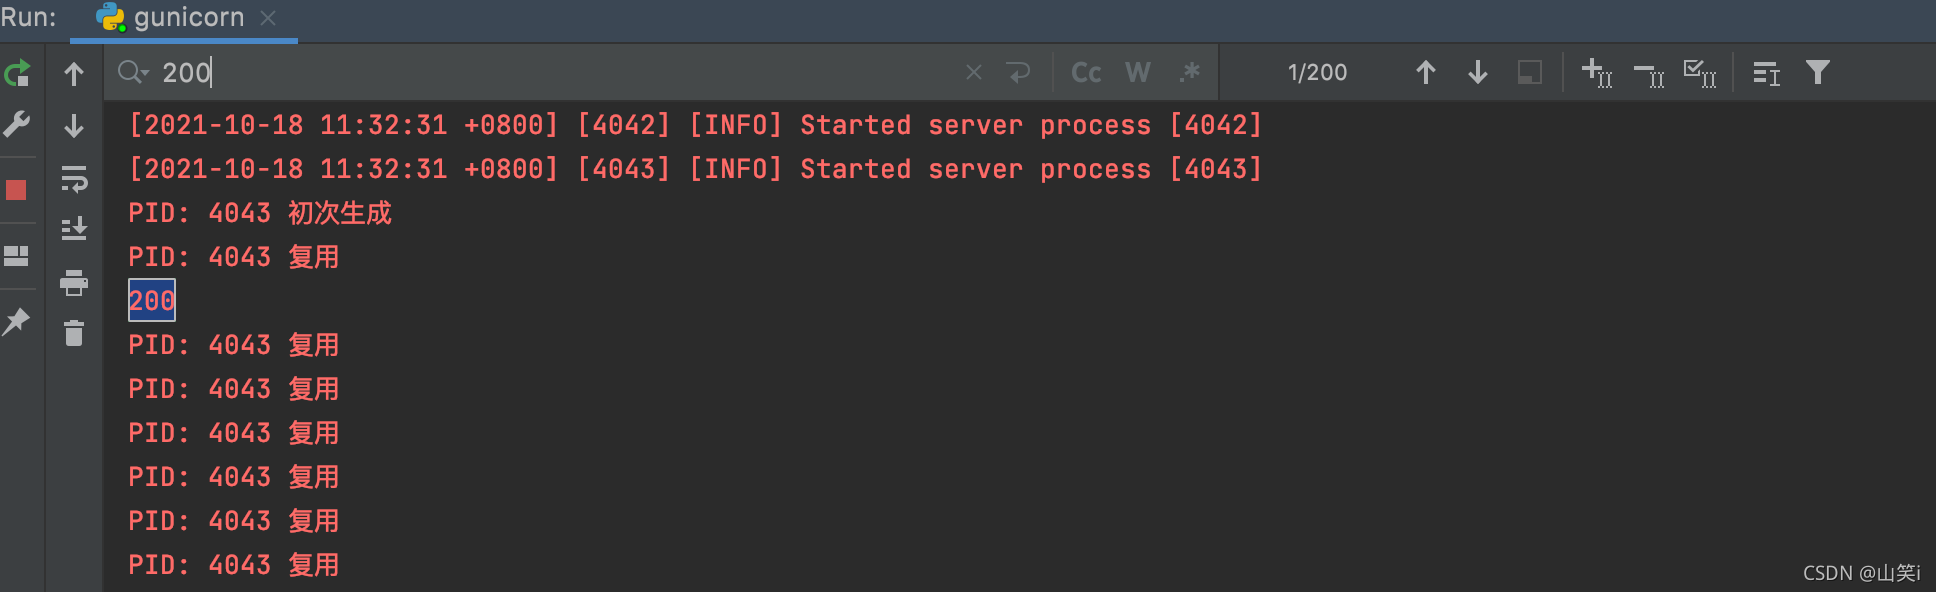Print the console contents

coord(73,283)
